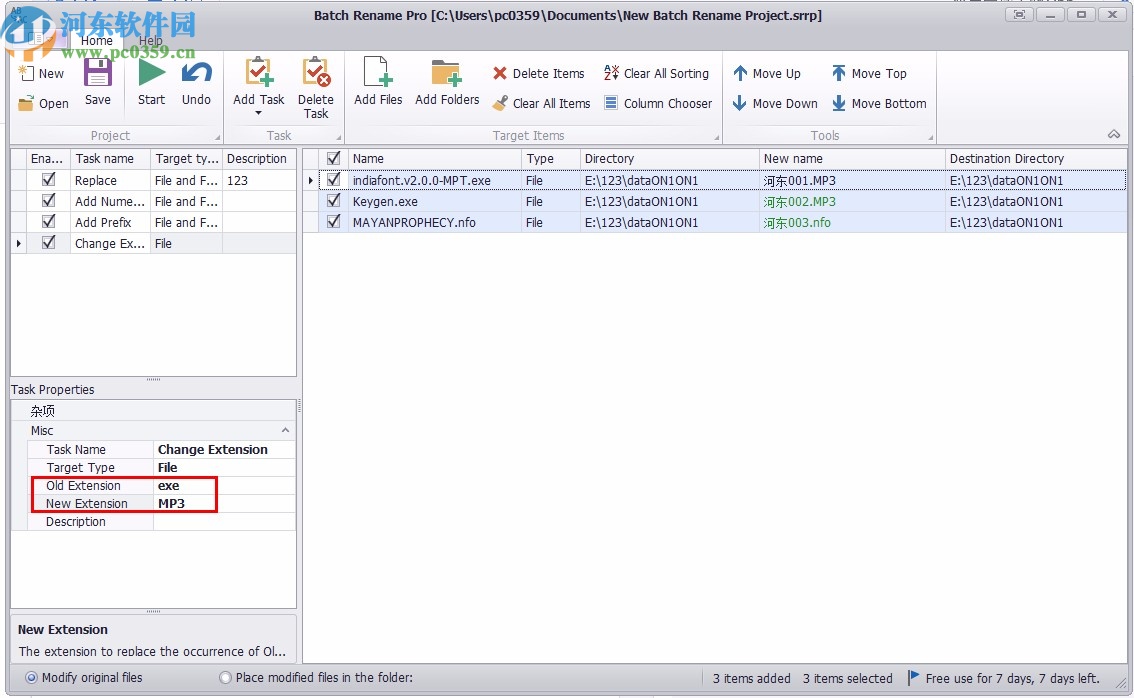Disable the Replace task checkbox
Image resolution: width=1134 pixels, height=698 pixels.
coord(48,181)
